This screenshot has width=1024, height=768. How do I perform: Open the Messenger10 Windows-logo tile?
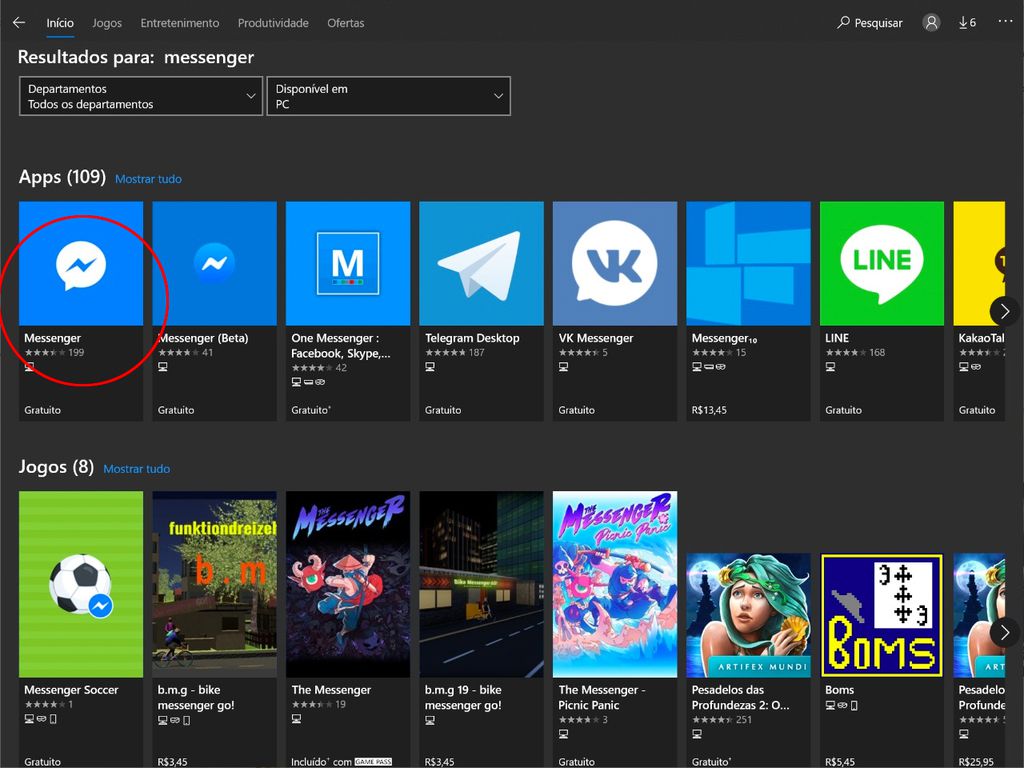click(x=748, y=263)
